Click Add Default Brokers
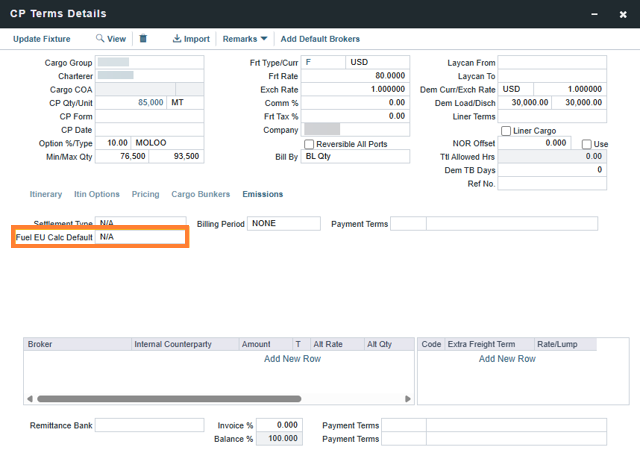Image resolution: width=640 pixels, height=453 pixels. click(x=320, y=39)
